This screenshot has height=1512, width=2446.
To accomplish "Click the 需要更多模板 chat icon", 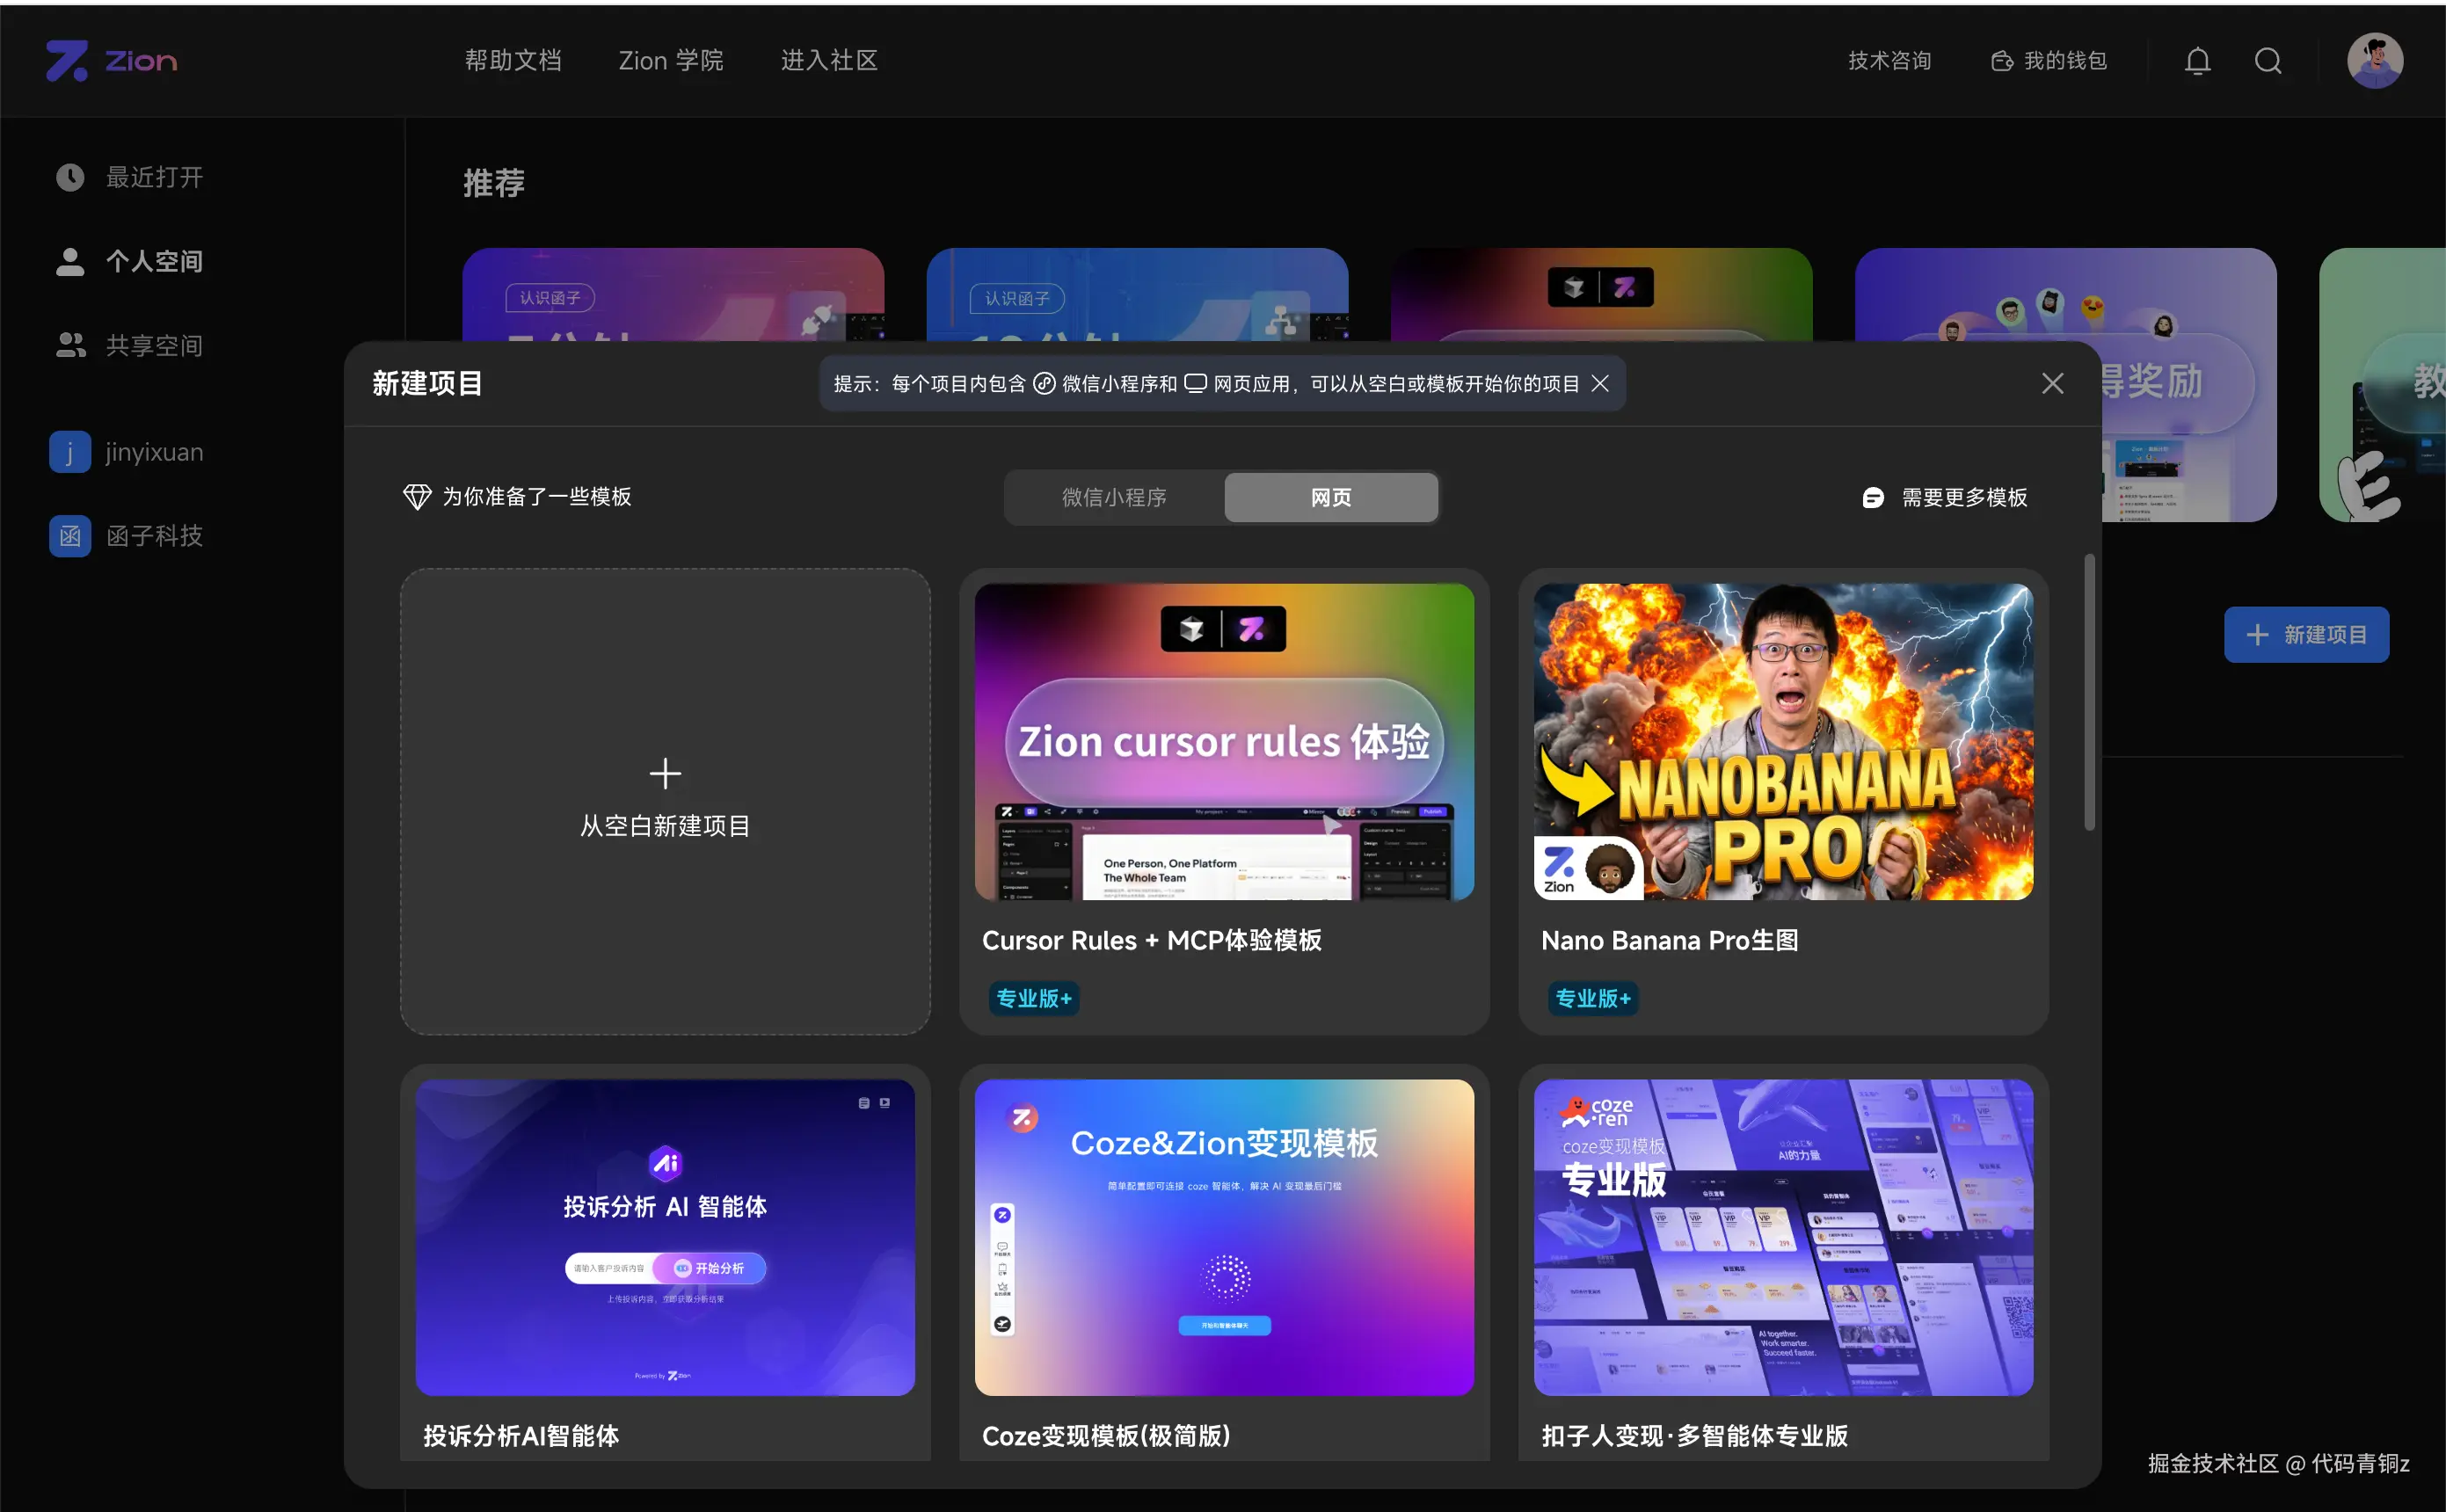I will pos(1873,498).
